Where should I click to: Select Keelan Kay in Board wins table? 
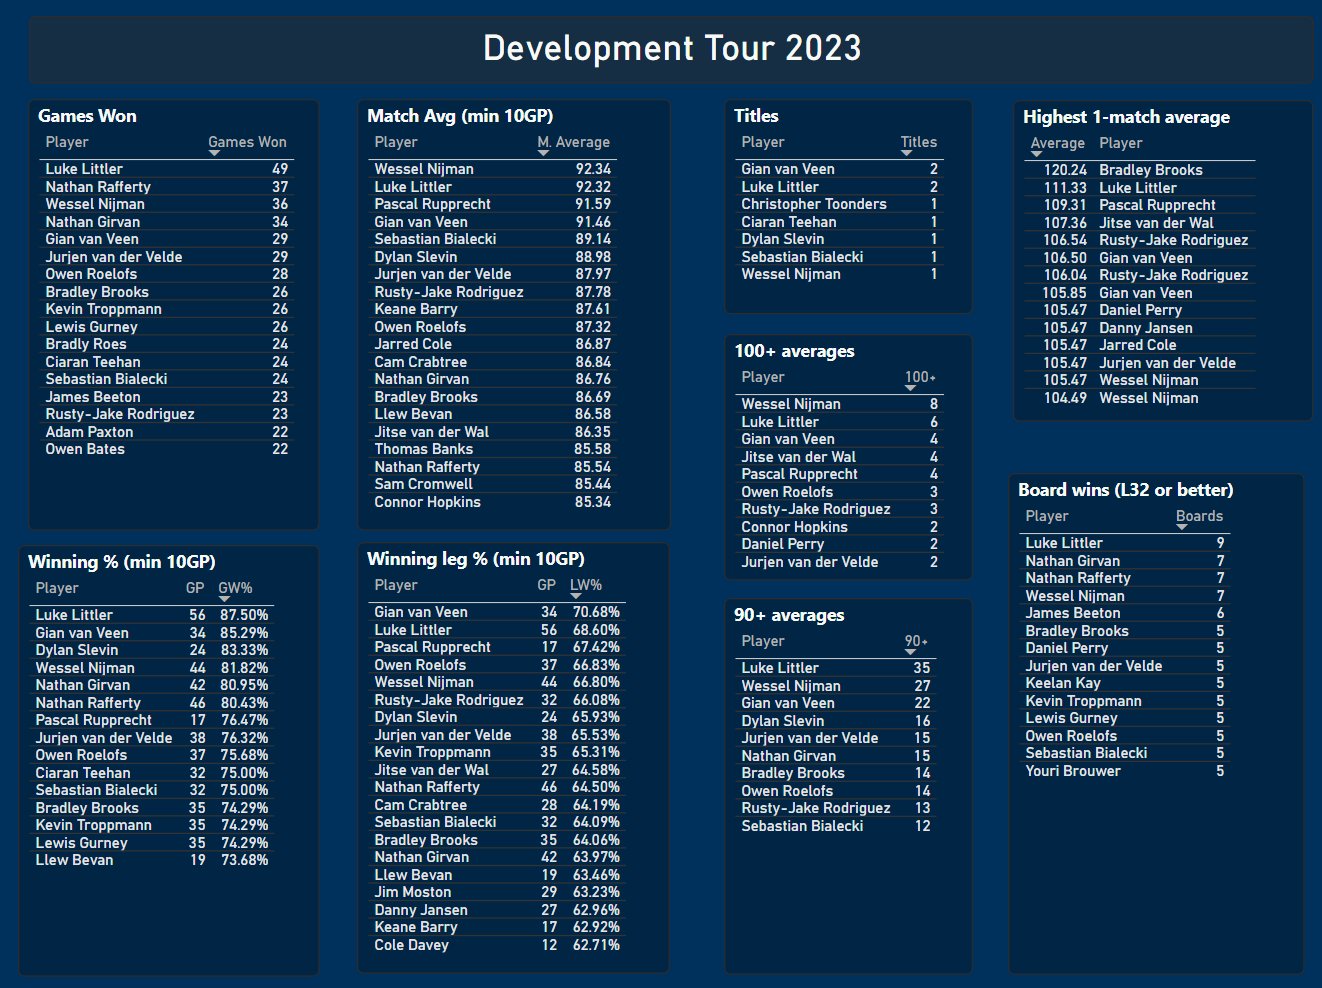point(1063,683)
